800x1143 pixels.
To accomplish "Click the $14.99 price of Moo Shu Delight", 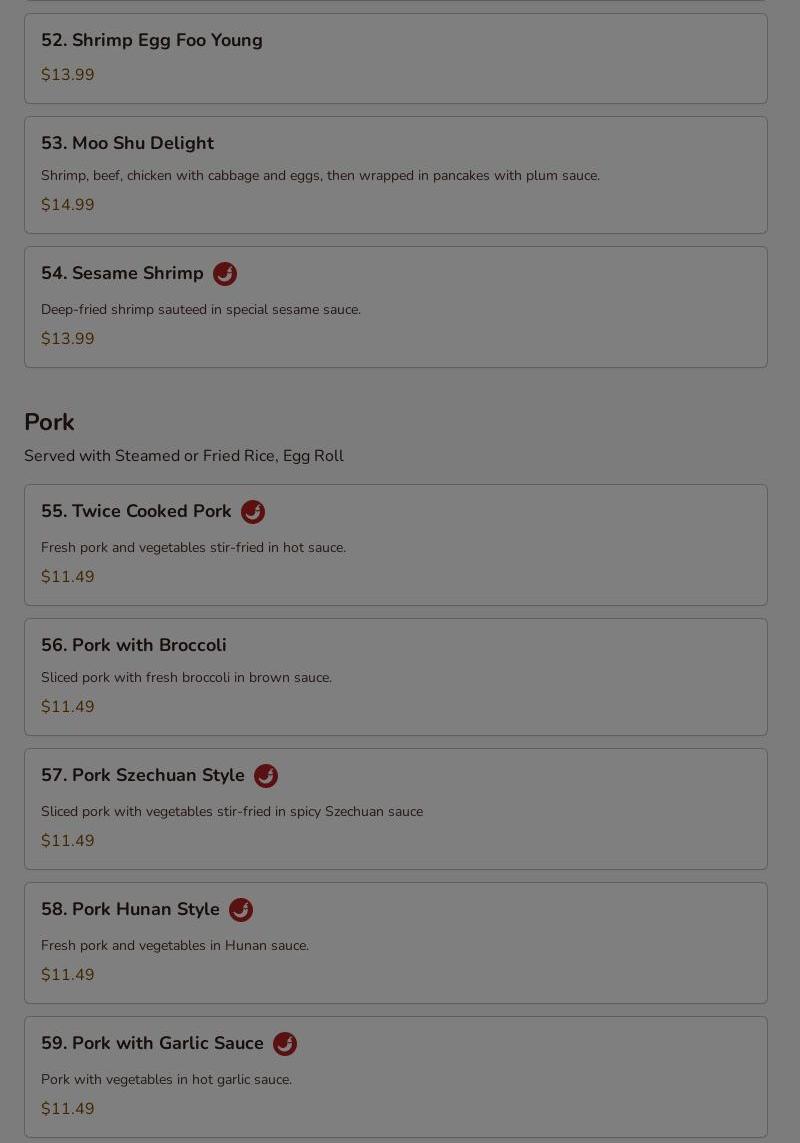I will 68,205.
